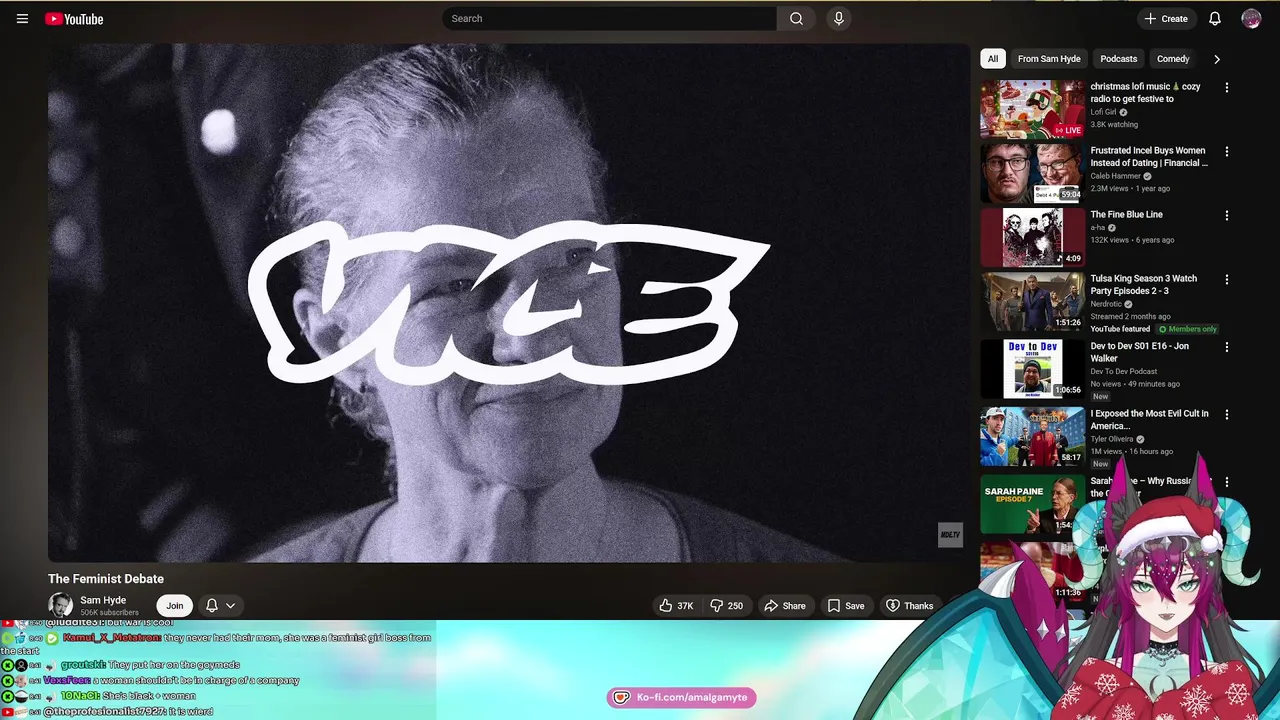Open the notifications bell in header
This screenshot has height=720, width=1280.
pyautogui.click(x=1214, y=18)
